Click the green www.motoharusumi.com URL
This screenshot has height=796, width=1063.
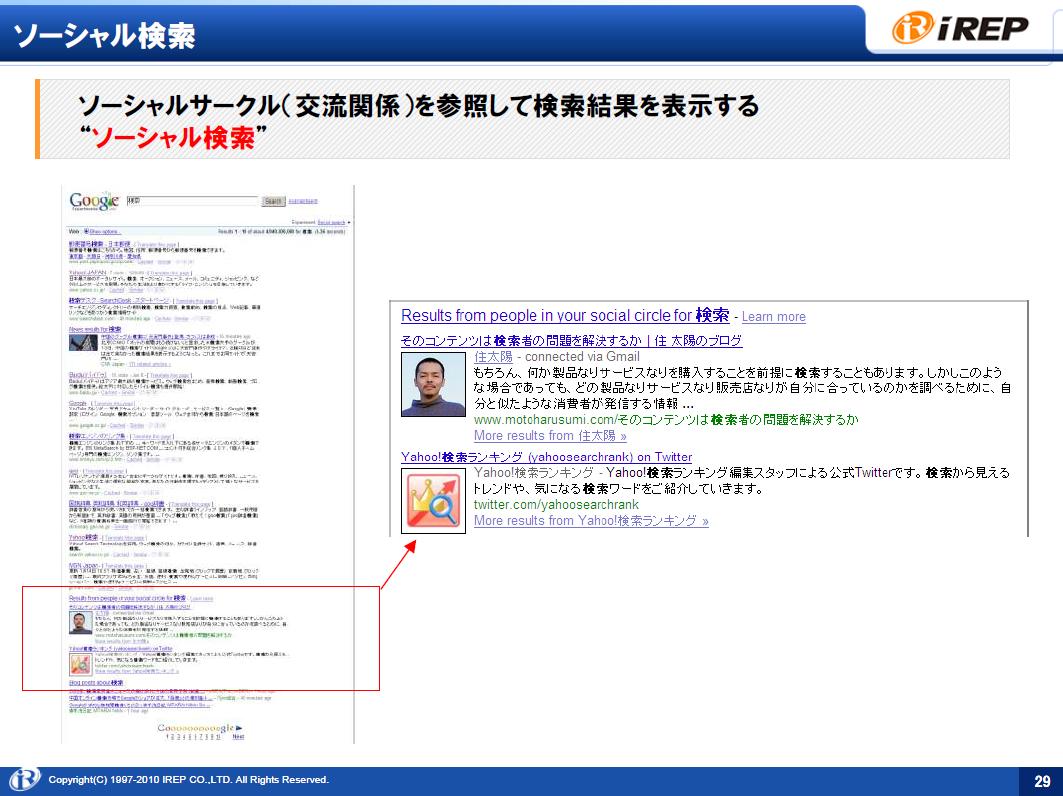(x=666, y=420)
